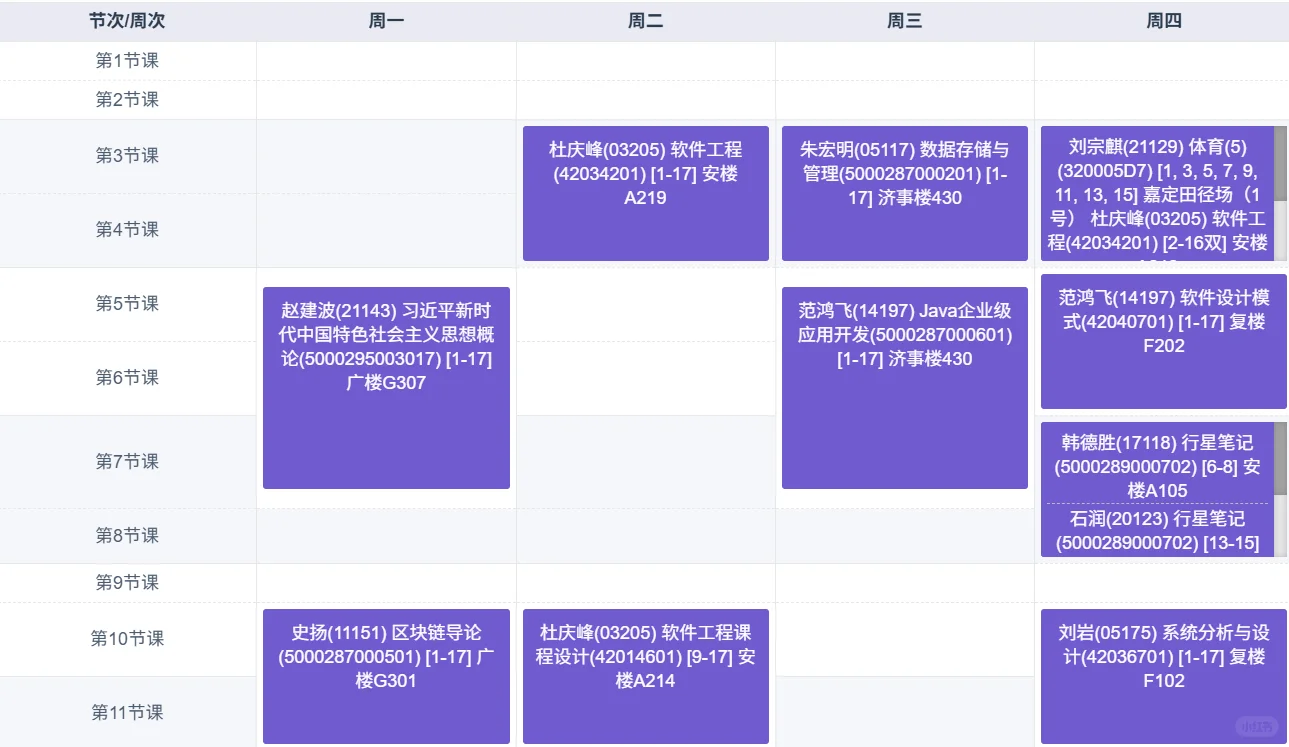Click the 周一 column header
The width and height of the screenshot is (1289, 747).
click(386, 20)
